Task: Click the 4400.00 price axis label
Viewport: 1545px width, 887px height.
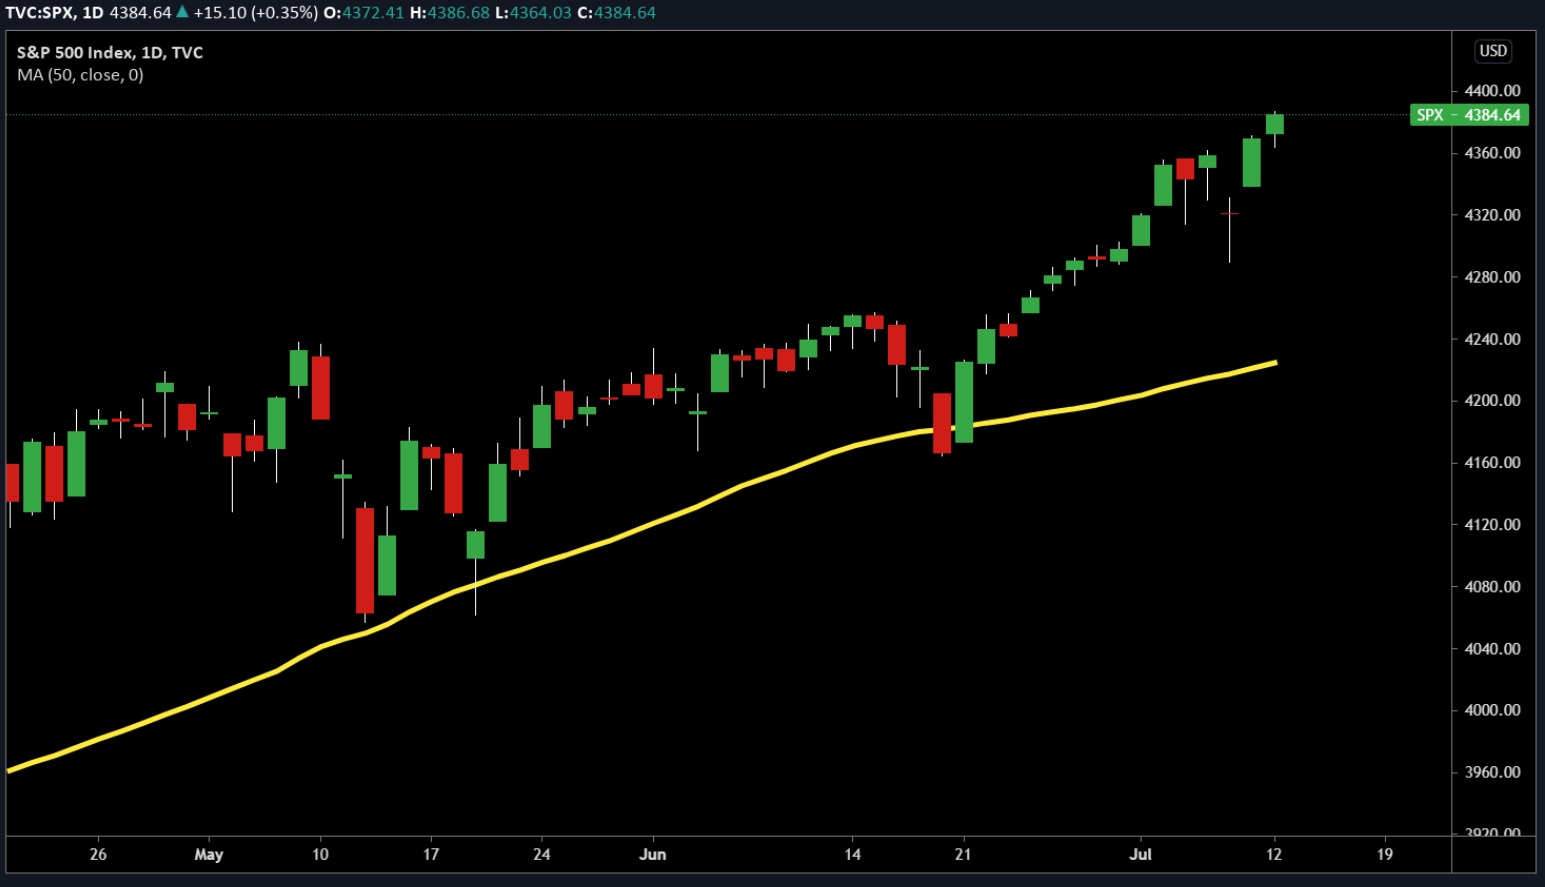Action: [x=1492, y=91]
